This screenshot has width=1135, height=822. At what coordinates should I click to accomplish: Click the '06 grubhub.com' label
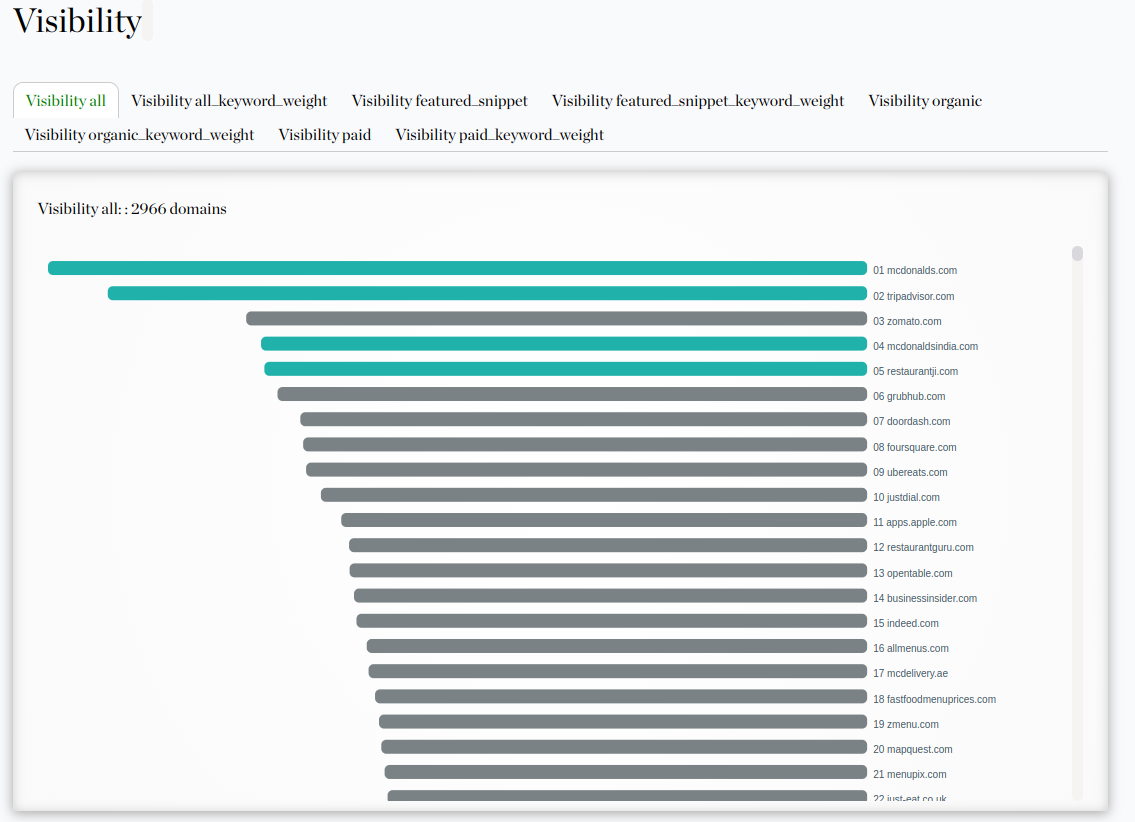909,397
